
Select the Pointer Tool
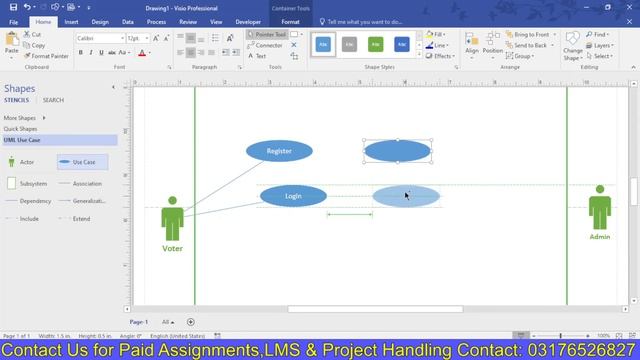tap(267, 35)
